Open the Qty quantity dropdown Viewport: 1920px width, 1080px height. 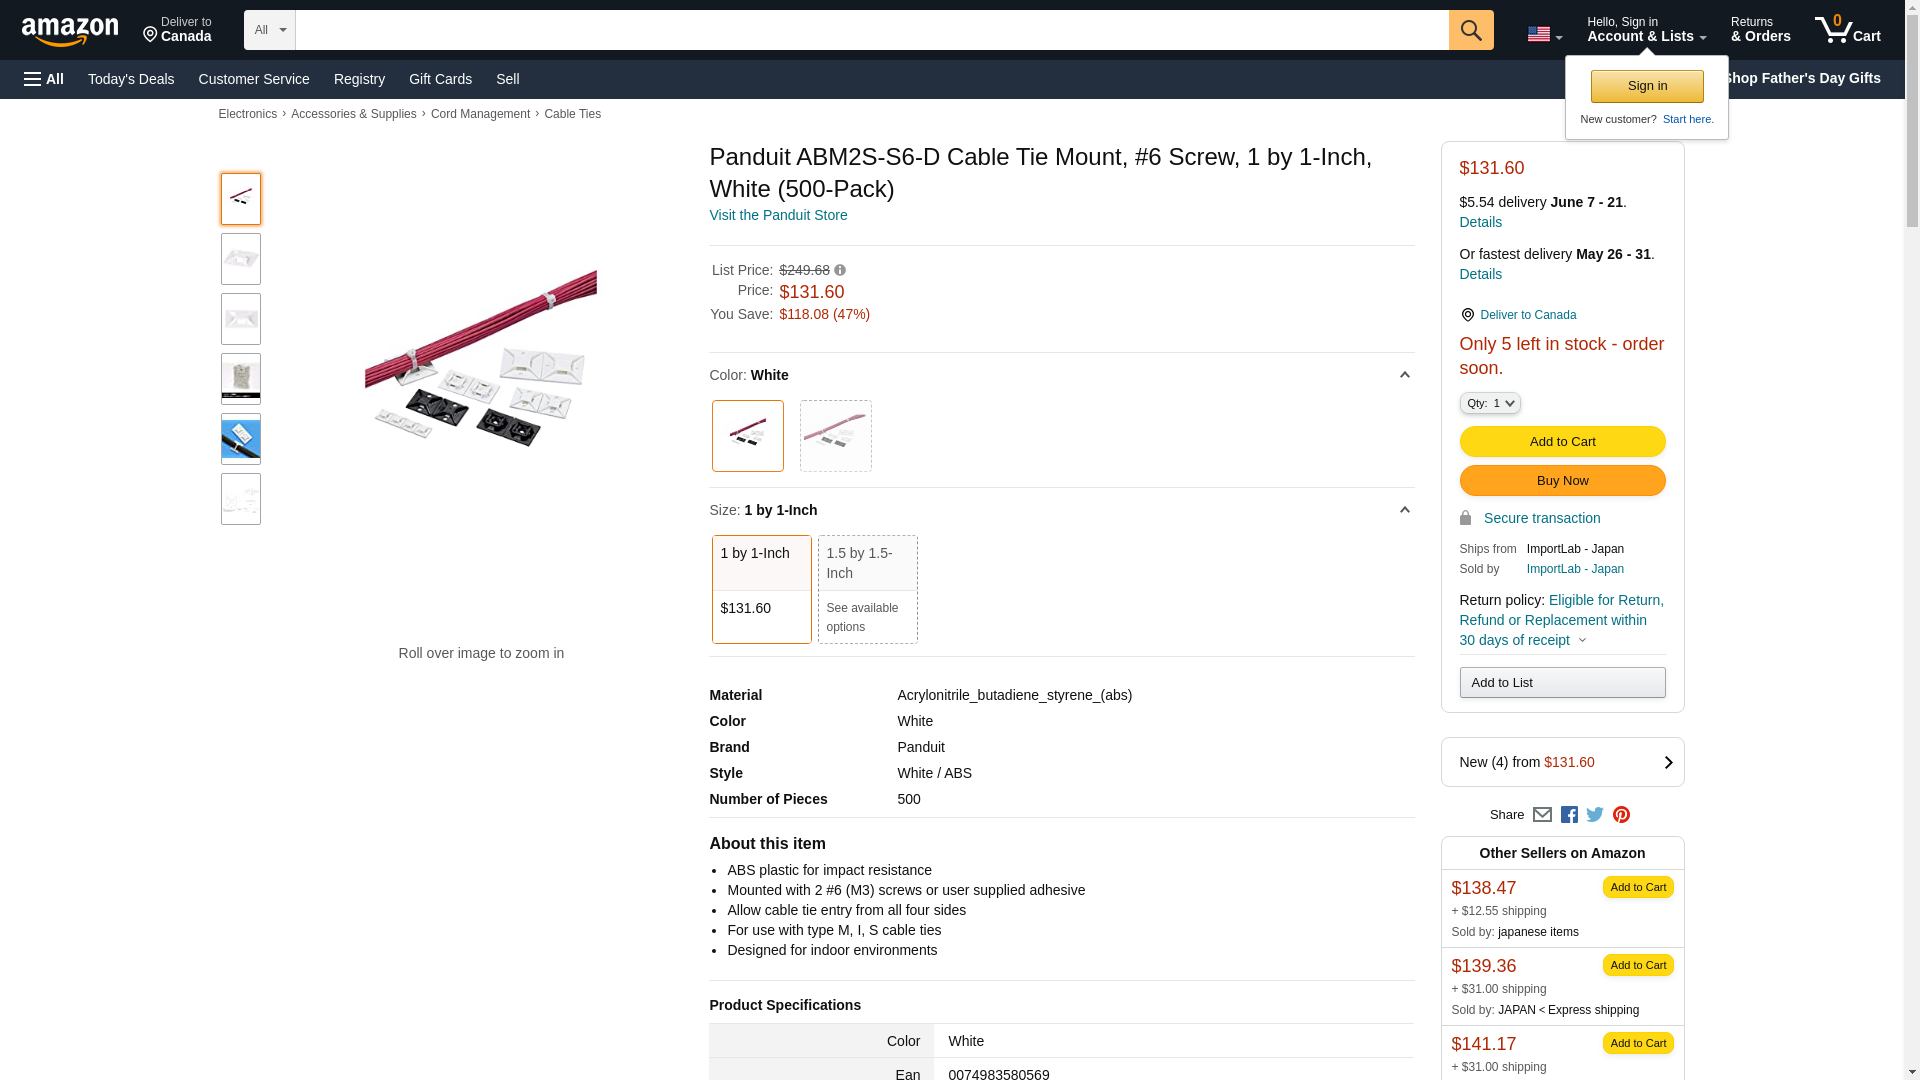[x=1489, y=403]
